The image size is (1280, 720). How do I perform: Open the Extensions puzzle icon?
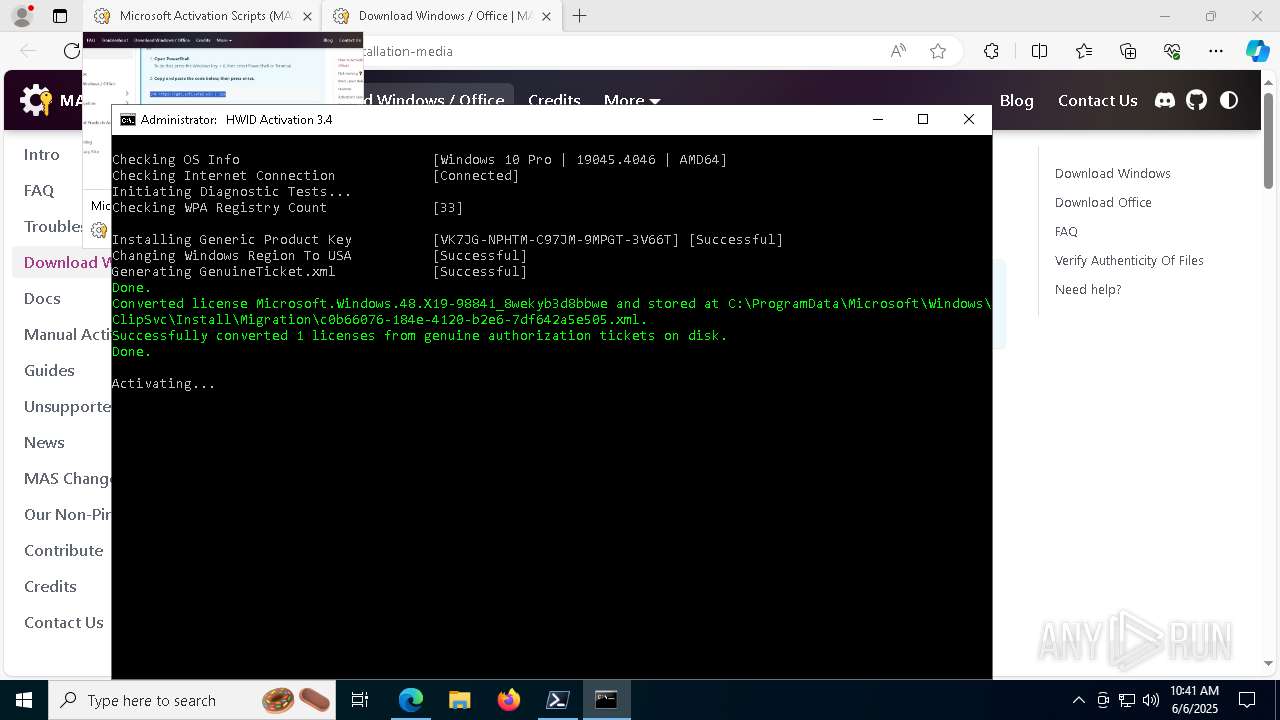(991, 51)
